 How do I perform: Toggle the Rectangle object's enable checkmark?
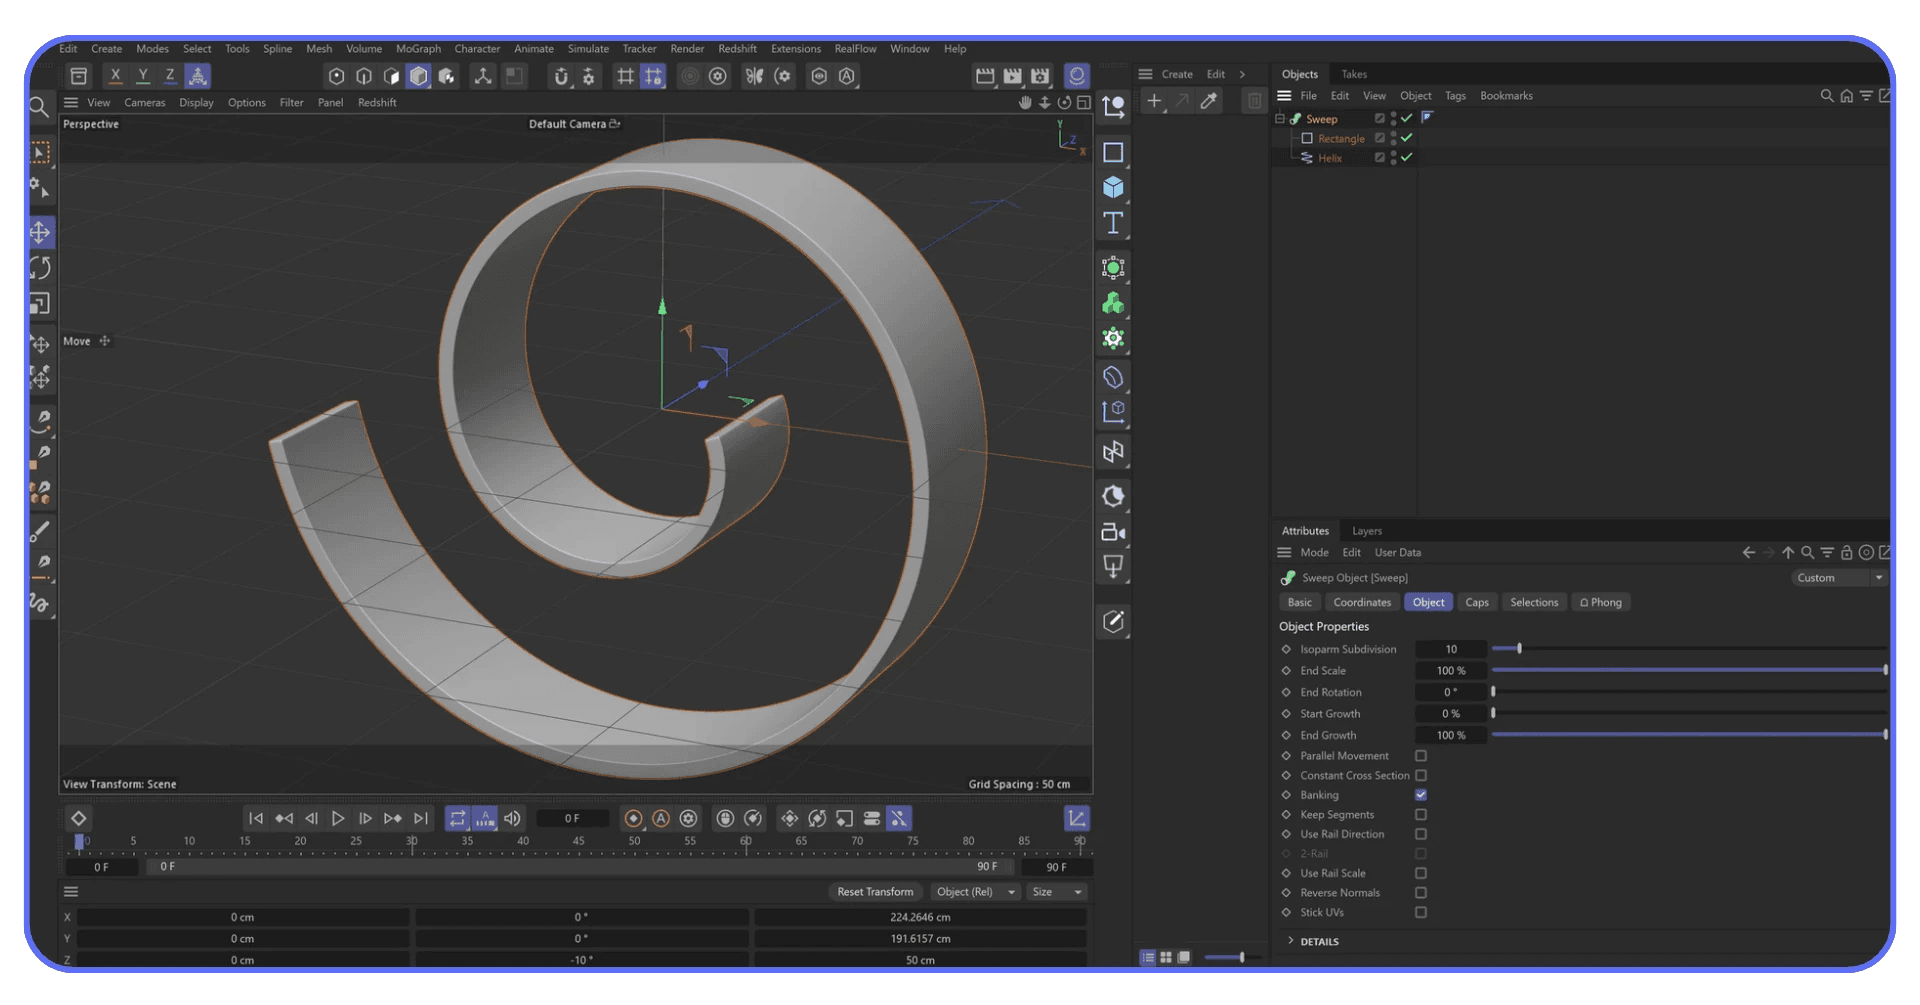[x=1405, y=138]
